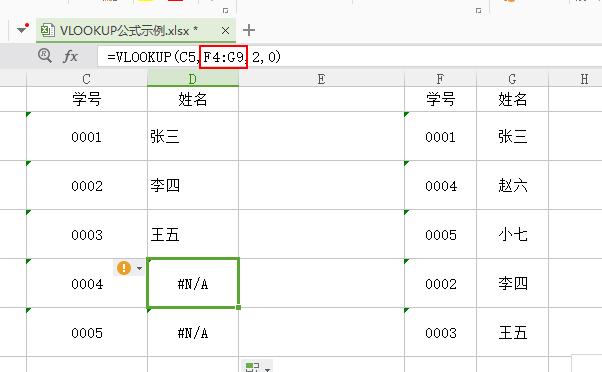Select 王五 cell in column G
This screenshot has height=372, width=602.
click(513, 332)
